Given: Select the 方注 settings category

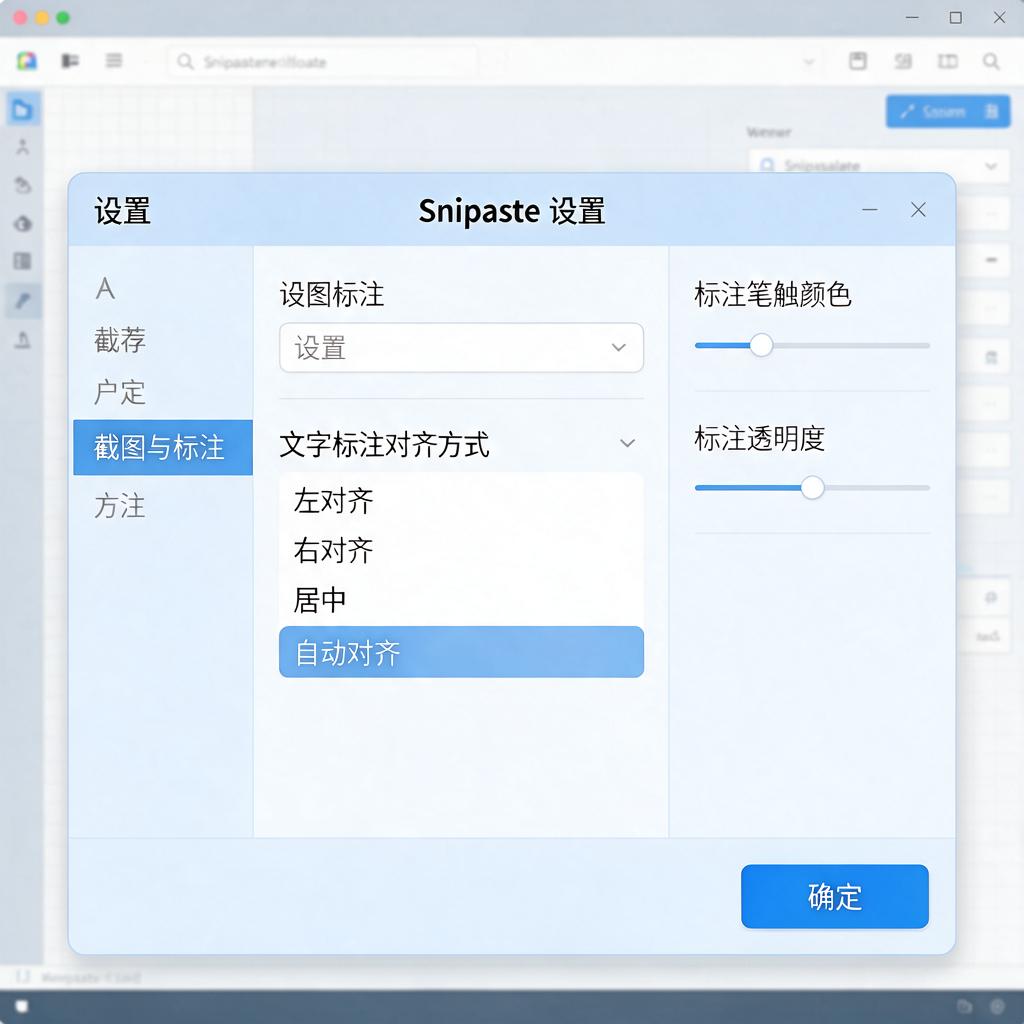Looking at the screenshot, I should point(120,506).
